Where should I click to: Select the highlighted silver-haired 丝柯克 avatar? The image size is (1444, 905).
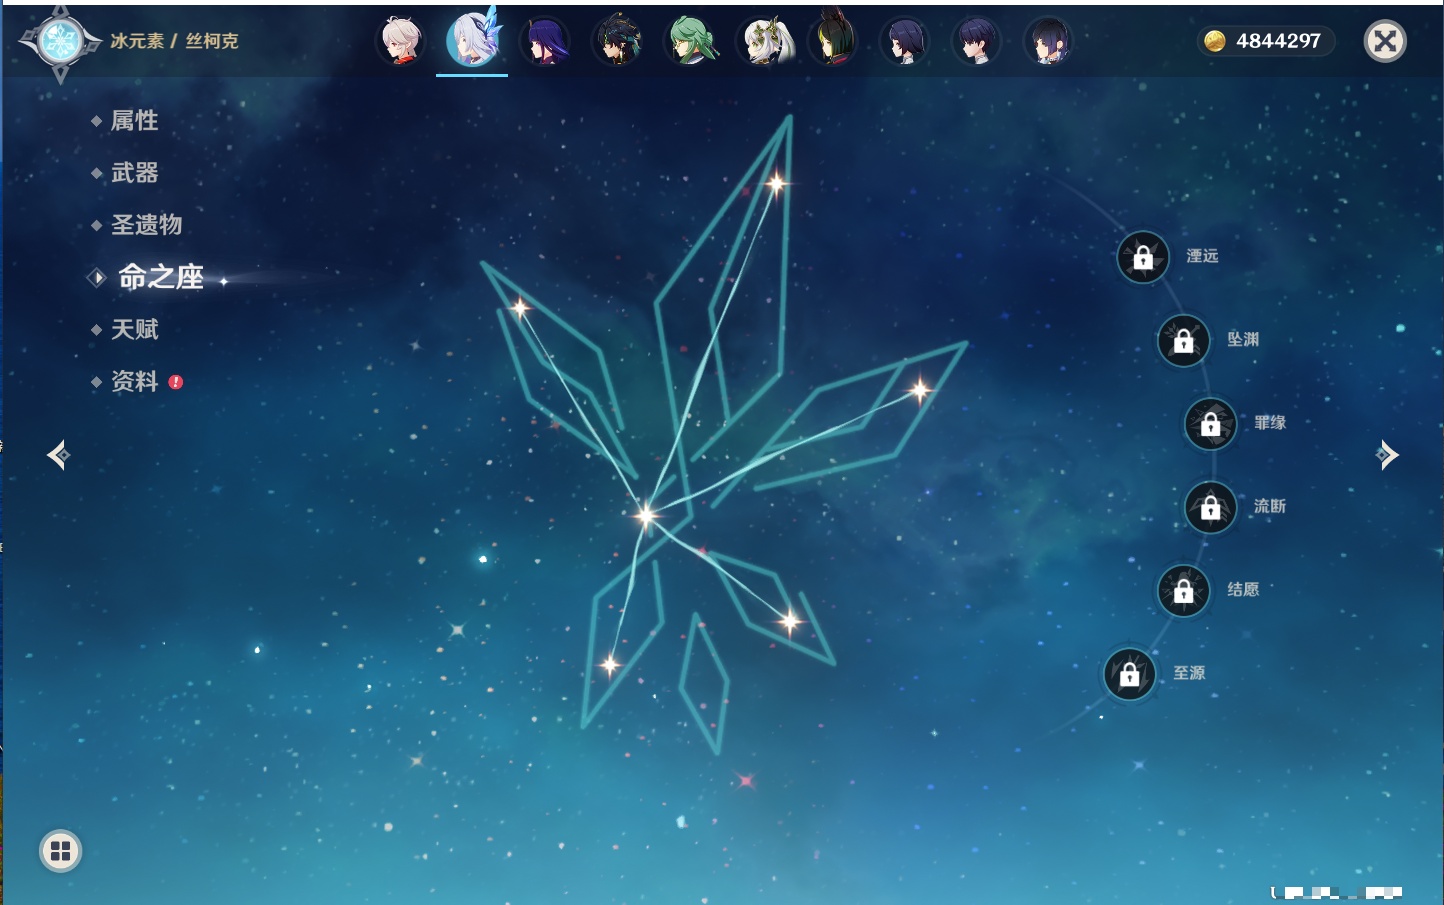coord(472,41)
